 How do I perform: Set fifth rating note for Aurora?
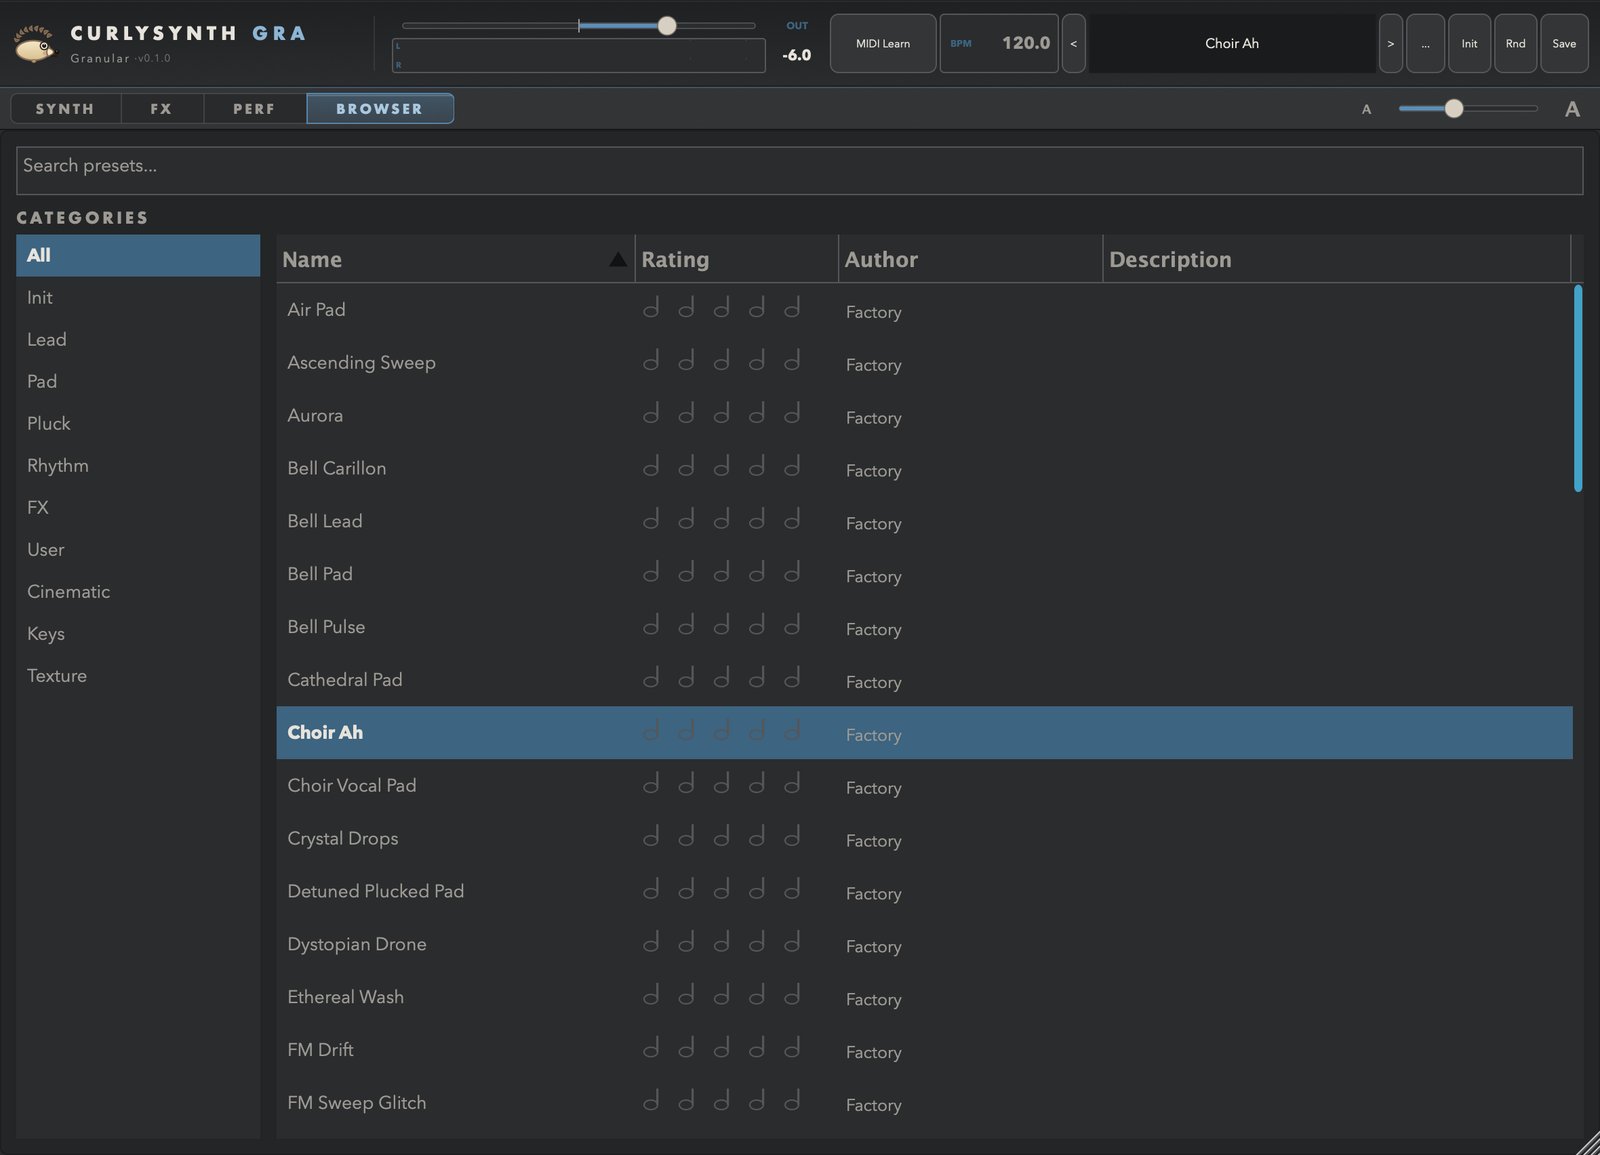pos(792,414)
